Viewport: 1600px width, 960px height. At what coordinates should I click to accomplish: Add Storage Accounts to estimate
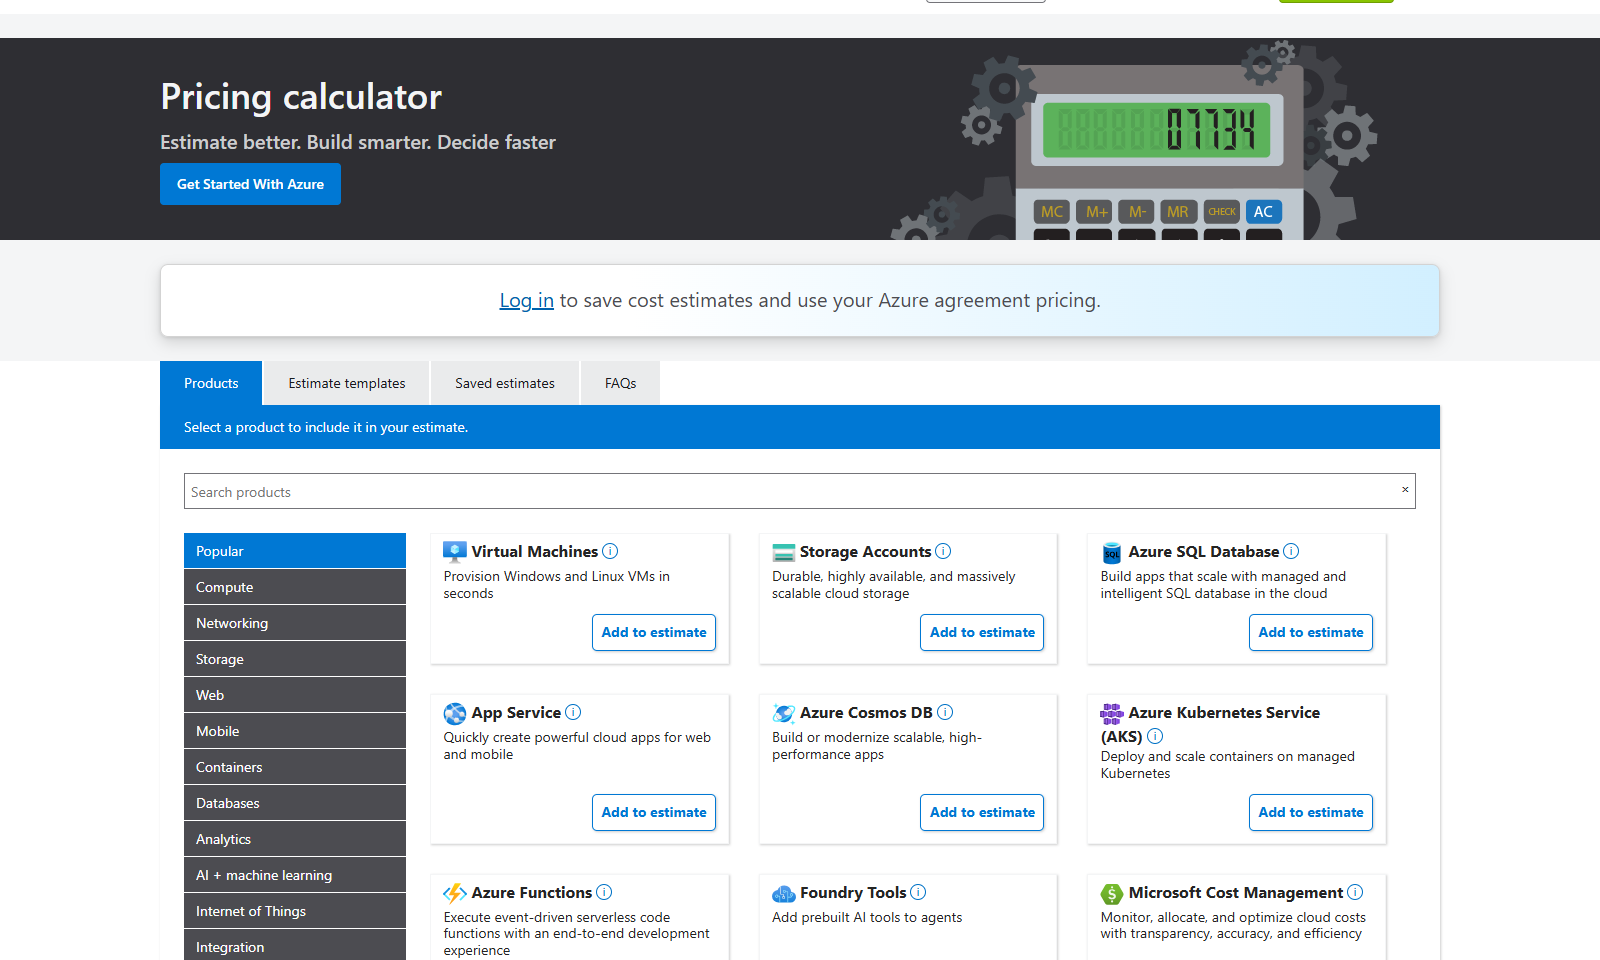pyautogui.click(x=982, y=632)
